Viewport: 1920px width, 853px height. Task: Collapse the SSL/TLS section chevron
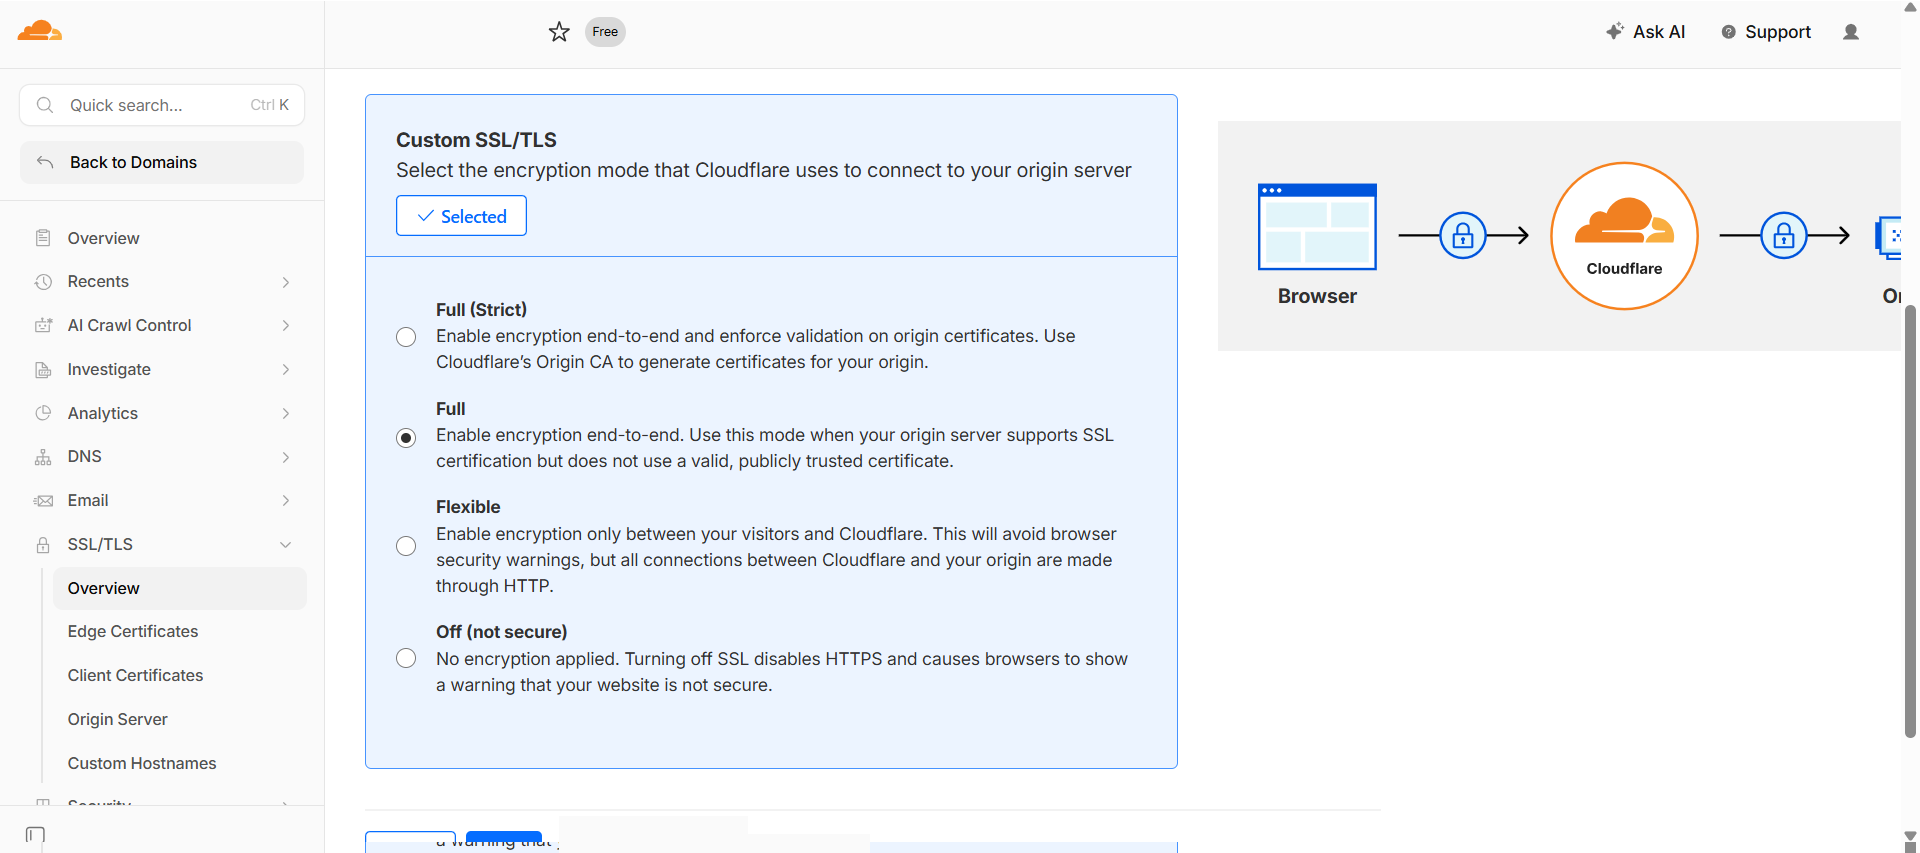[286, 545]
